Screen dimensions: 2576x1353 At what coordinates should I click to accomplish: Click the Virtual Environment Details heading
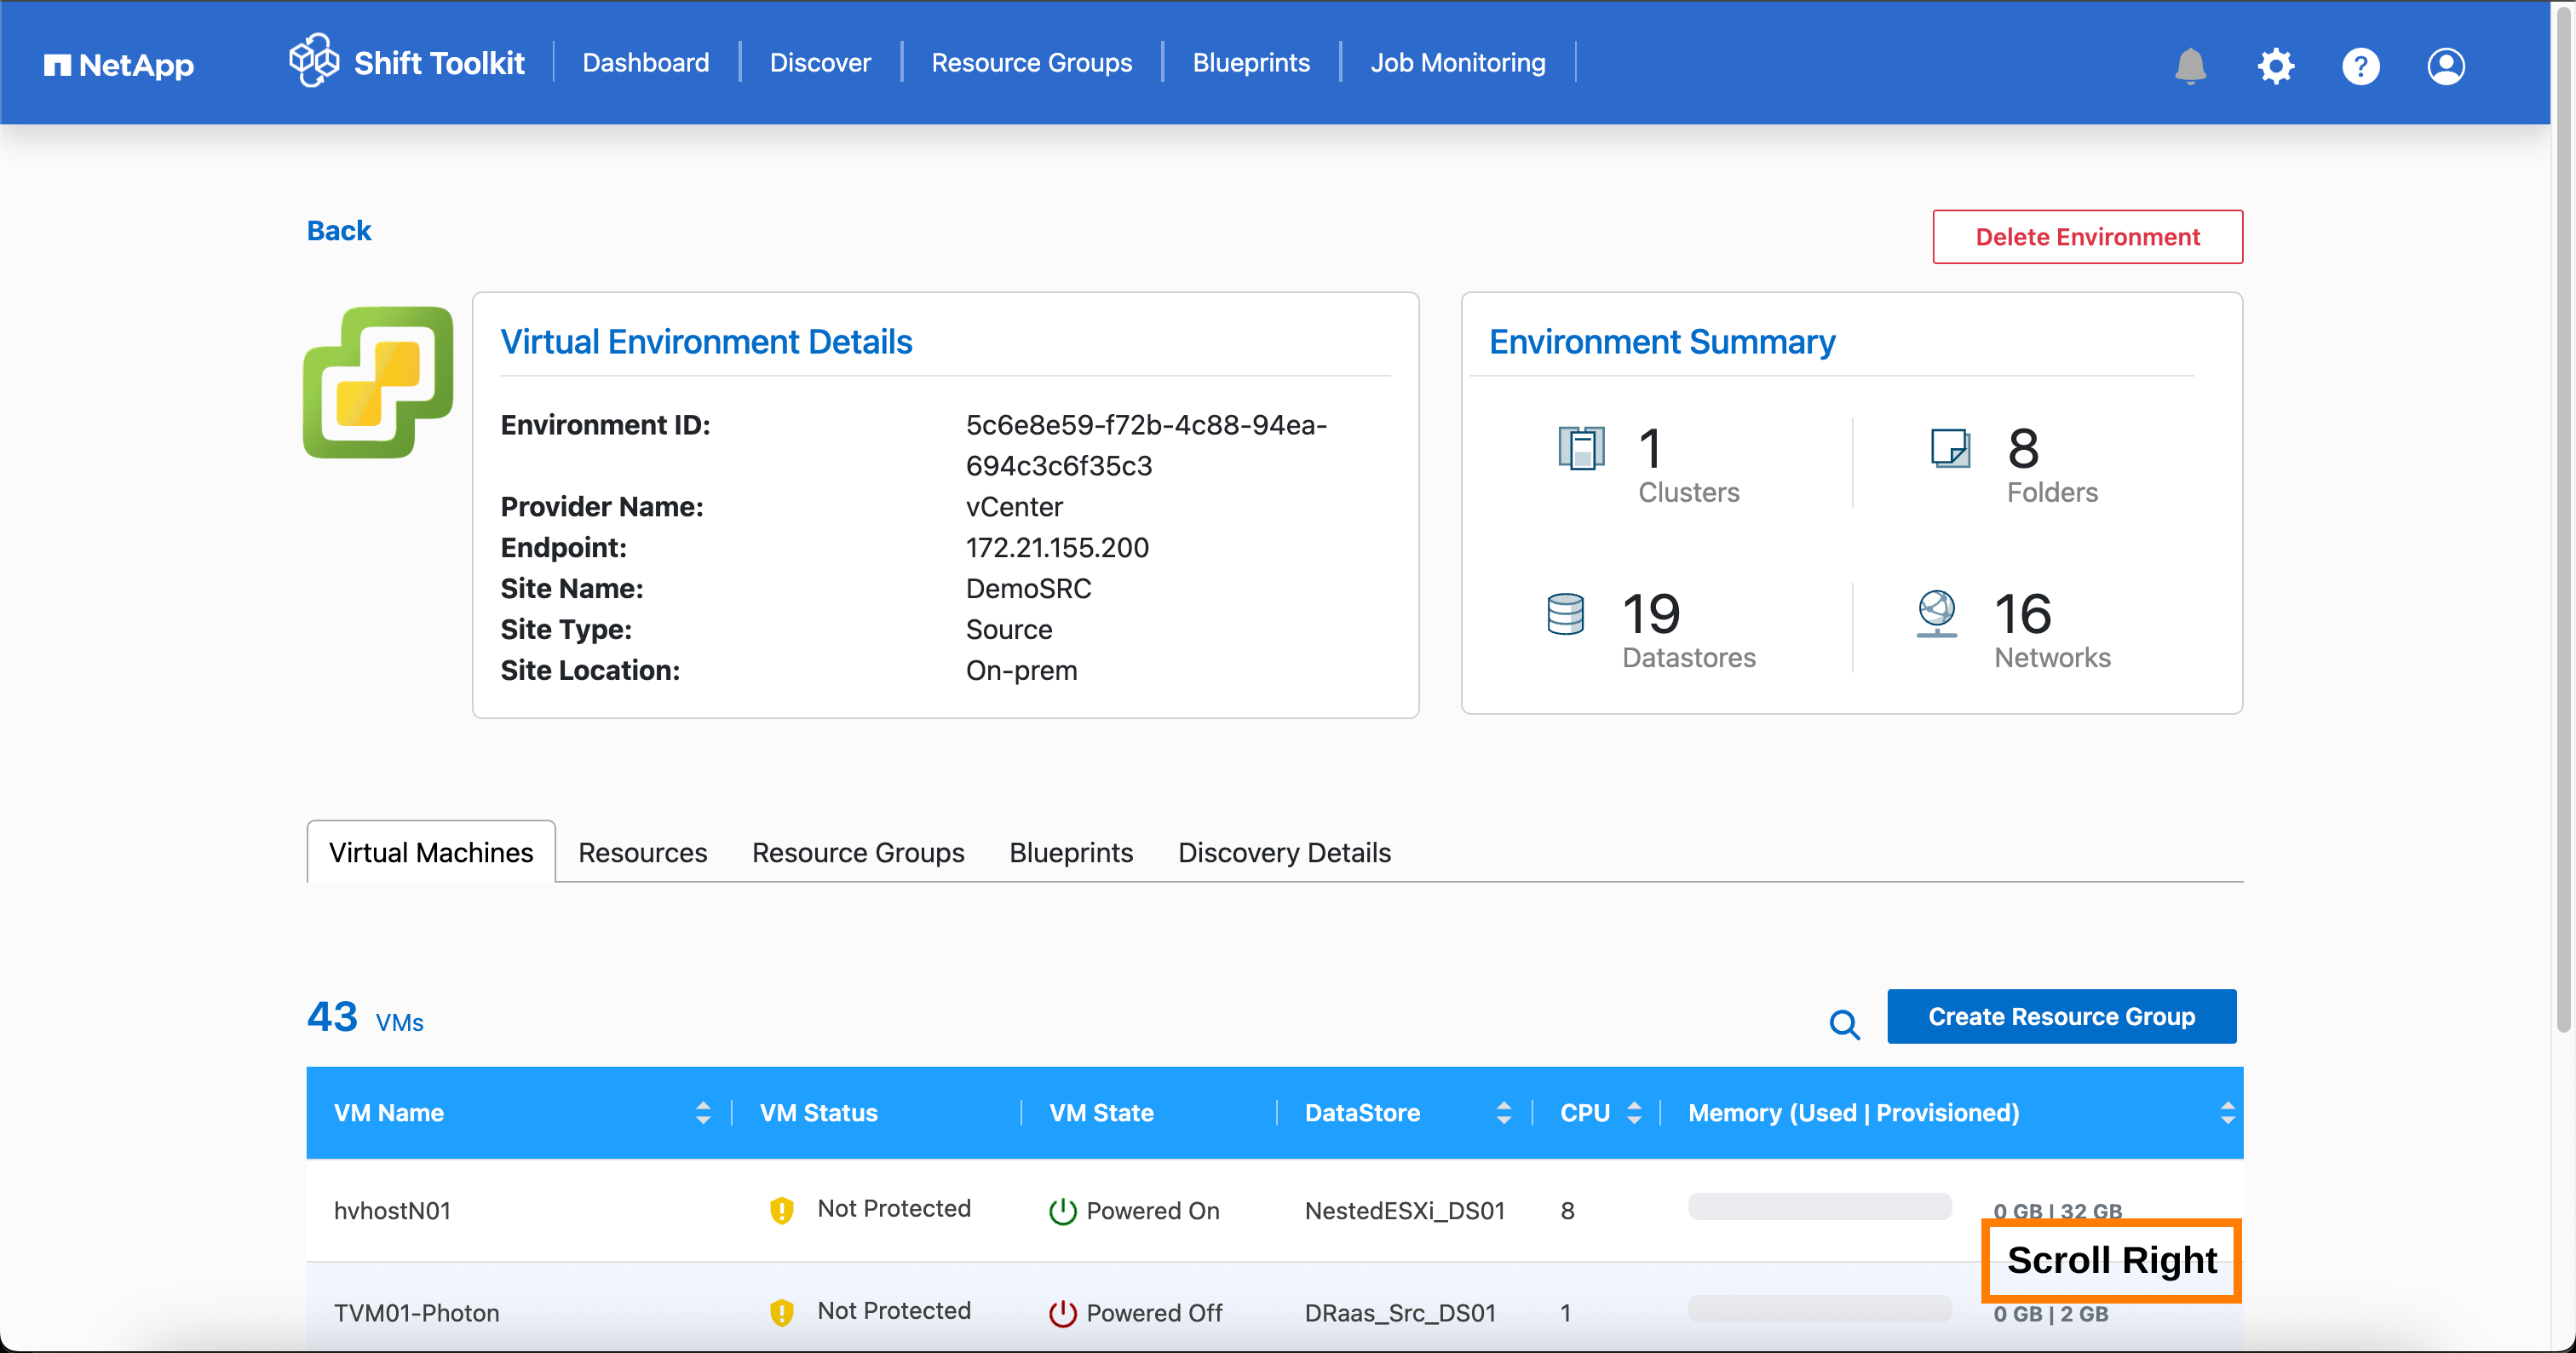click(x=706, y=342)
